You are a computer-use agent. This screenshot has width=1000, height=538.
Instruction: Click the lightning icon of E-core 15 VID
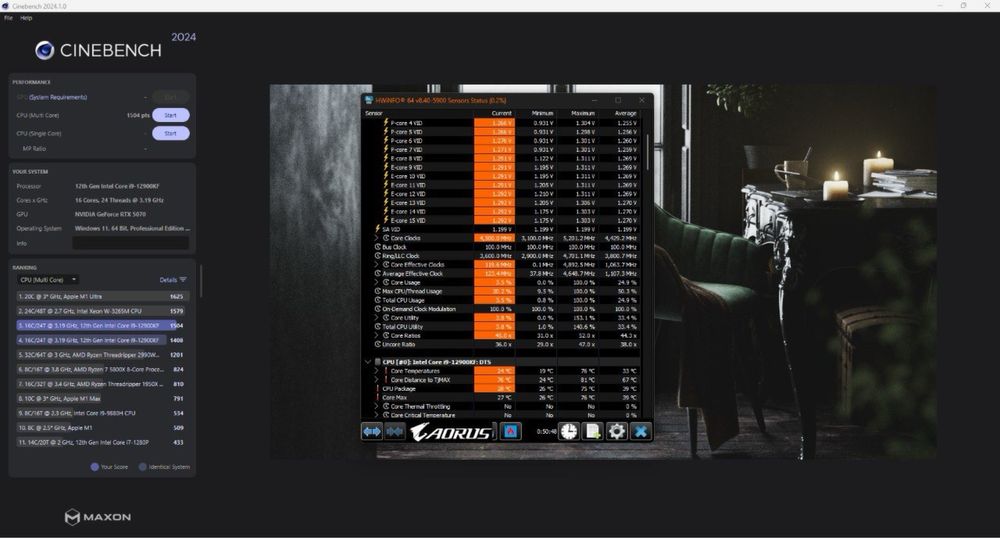pyautogui.click(x=386, y=220)
